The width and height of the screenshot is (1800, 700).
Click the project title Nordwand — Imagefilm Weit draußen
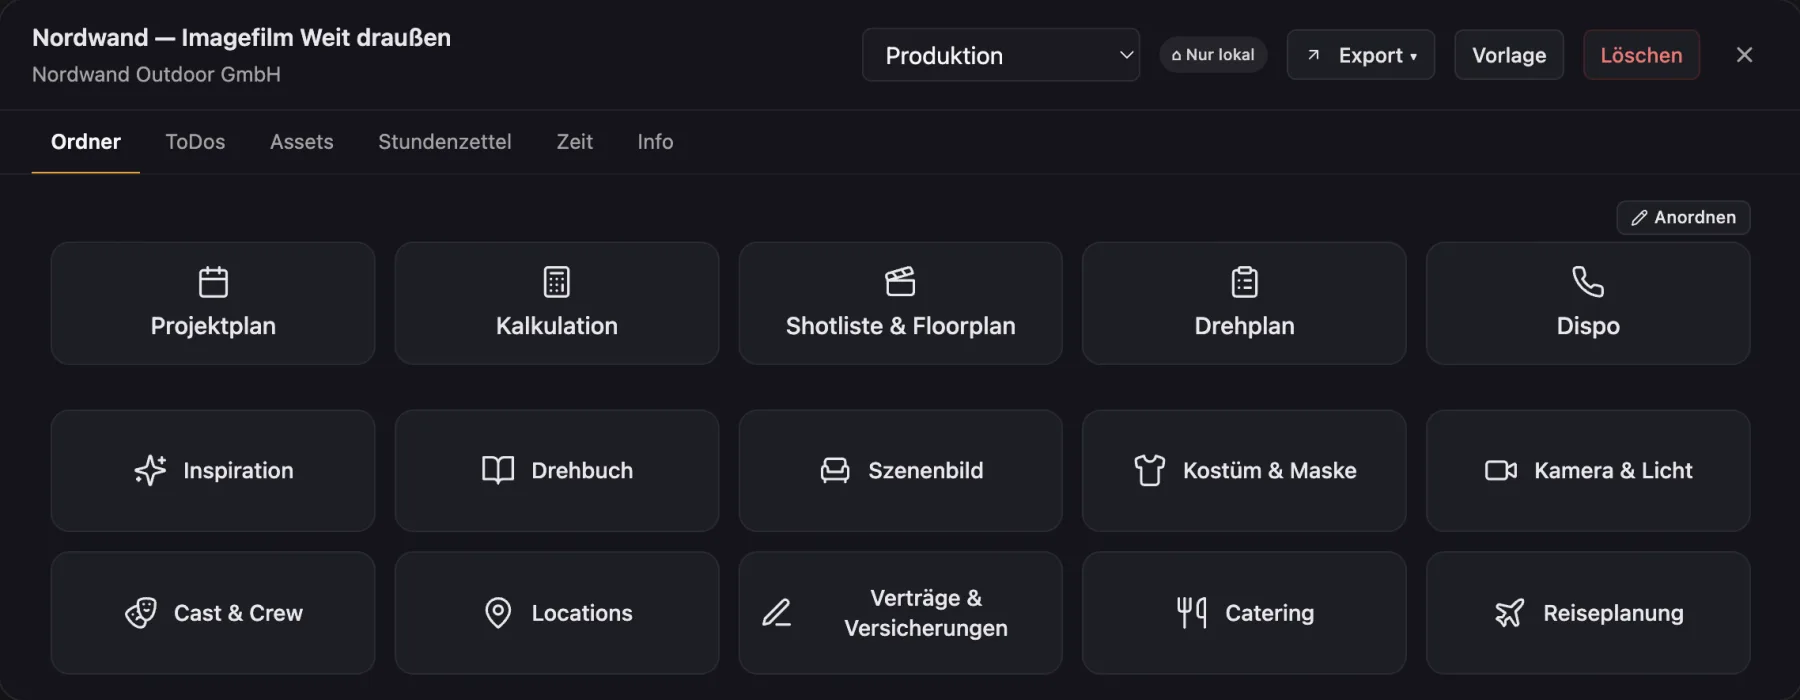tap(241, 38)
